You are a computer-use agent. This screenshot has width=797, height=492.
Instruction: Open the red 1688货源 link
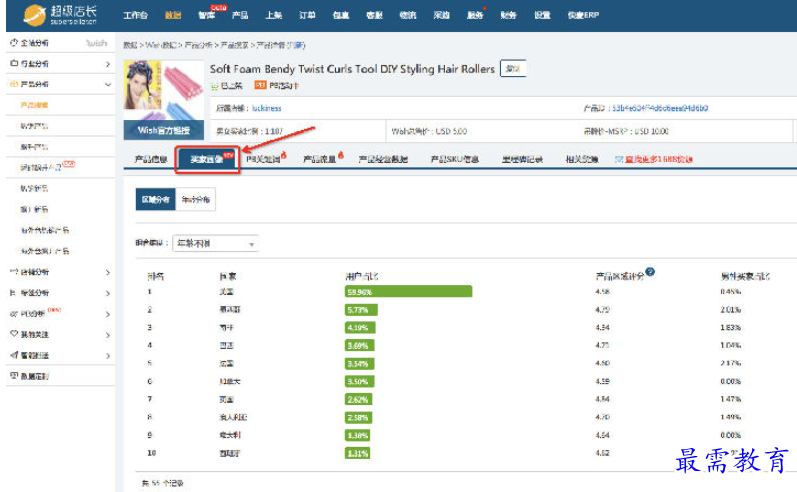[658, 160]
